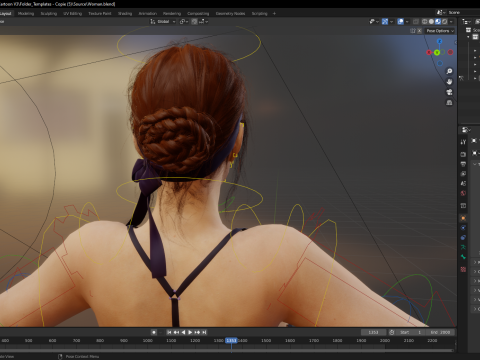Switch to UV Editing workspace tab

[x=73, y=14]
